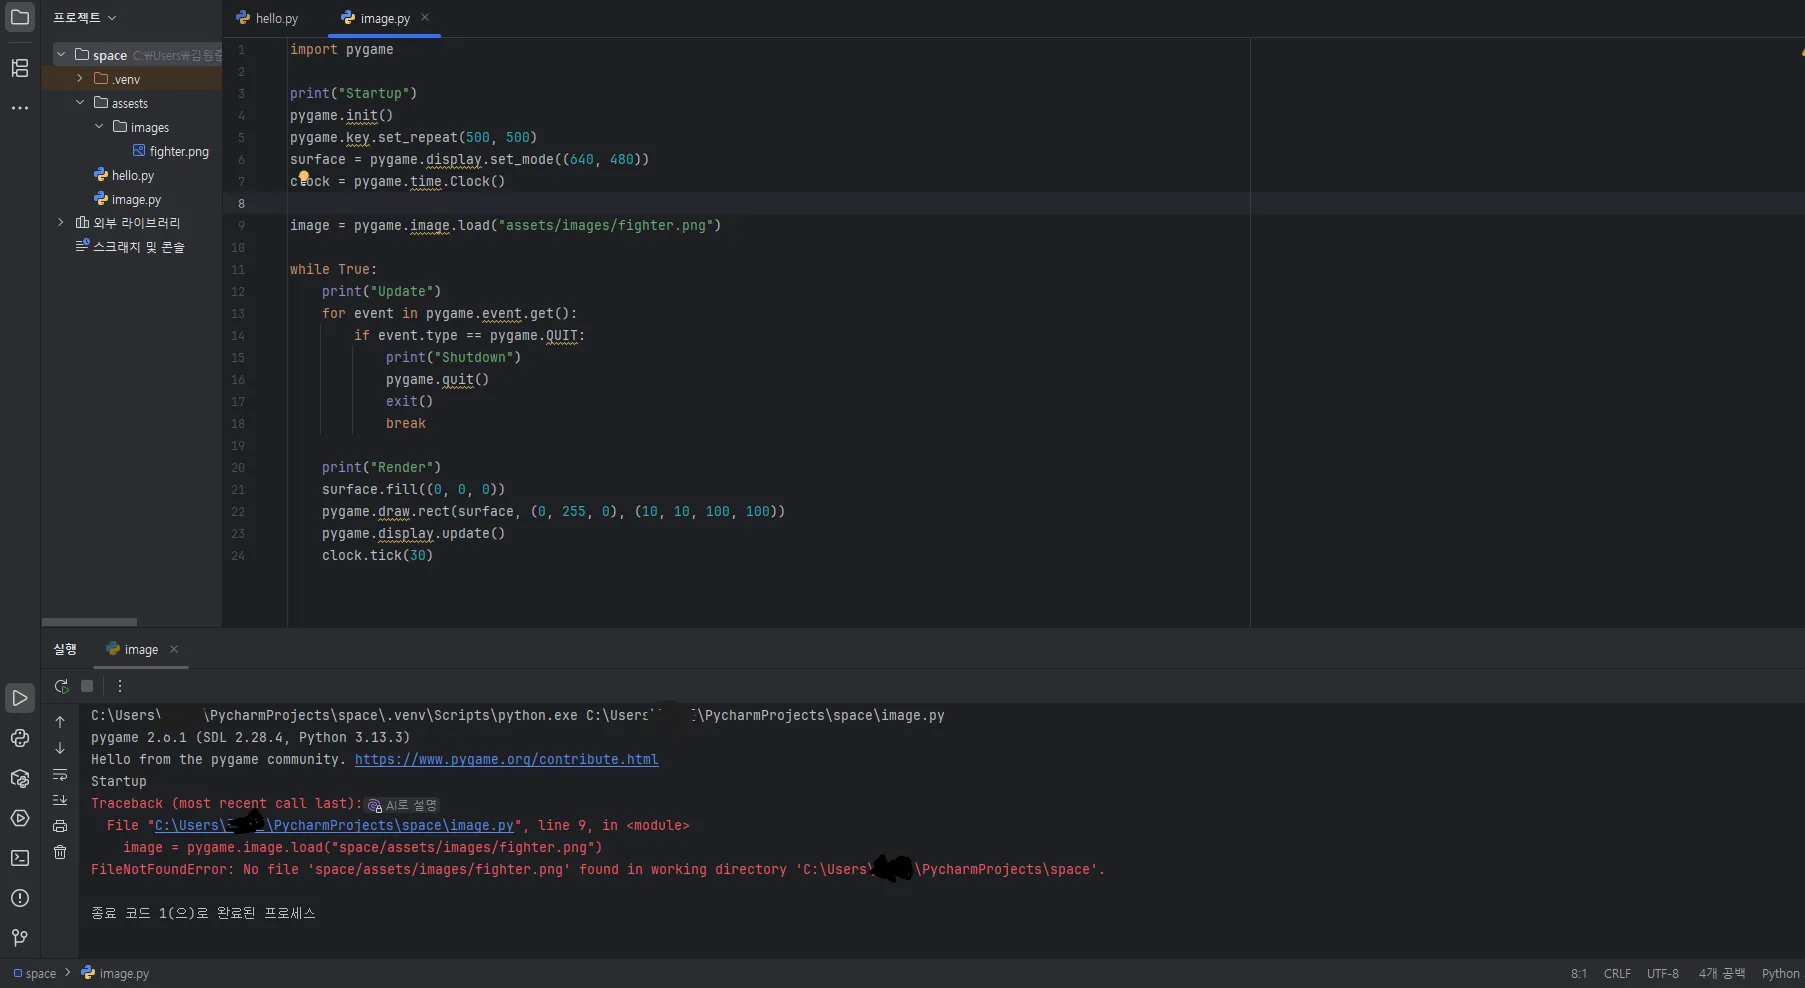Rerun the image run configuration

click(61, 686)
